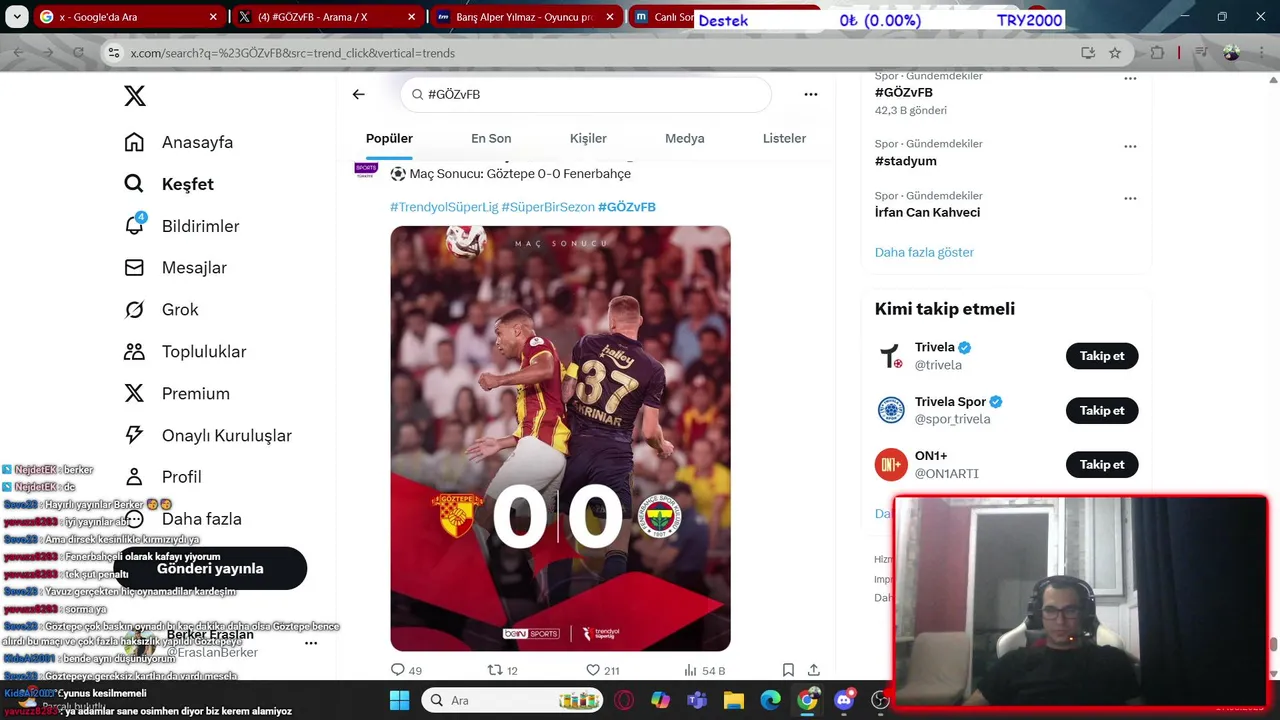
Task: Open the tab search dropdown arrow
Action: coord(15,17)
